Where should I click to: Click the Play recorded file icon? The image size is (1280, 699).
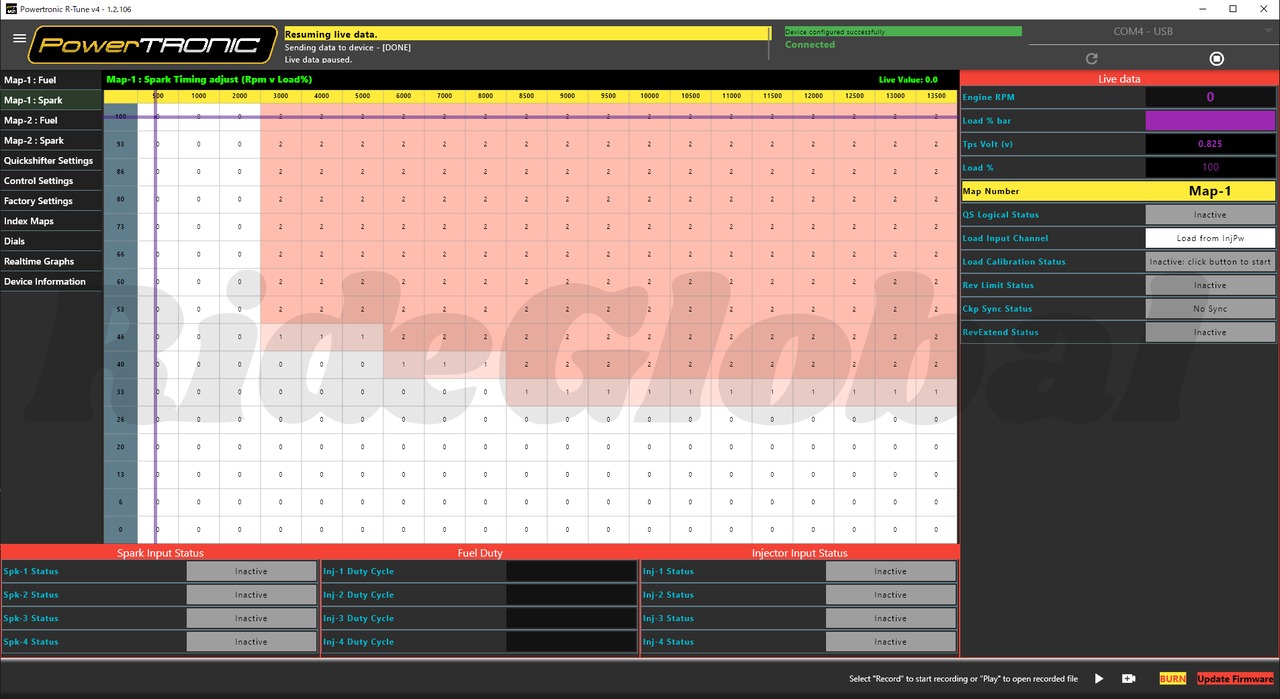(x=1099, y=679)
